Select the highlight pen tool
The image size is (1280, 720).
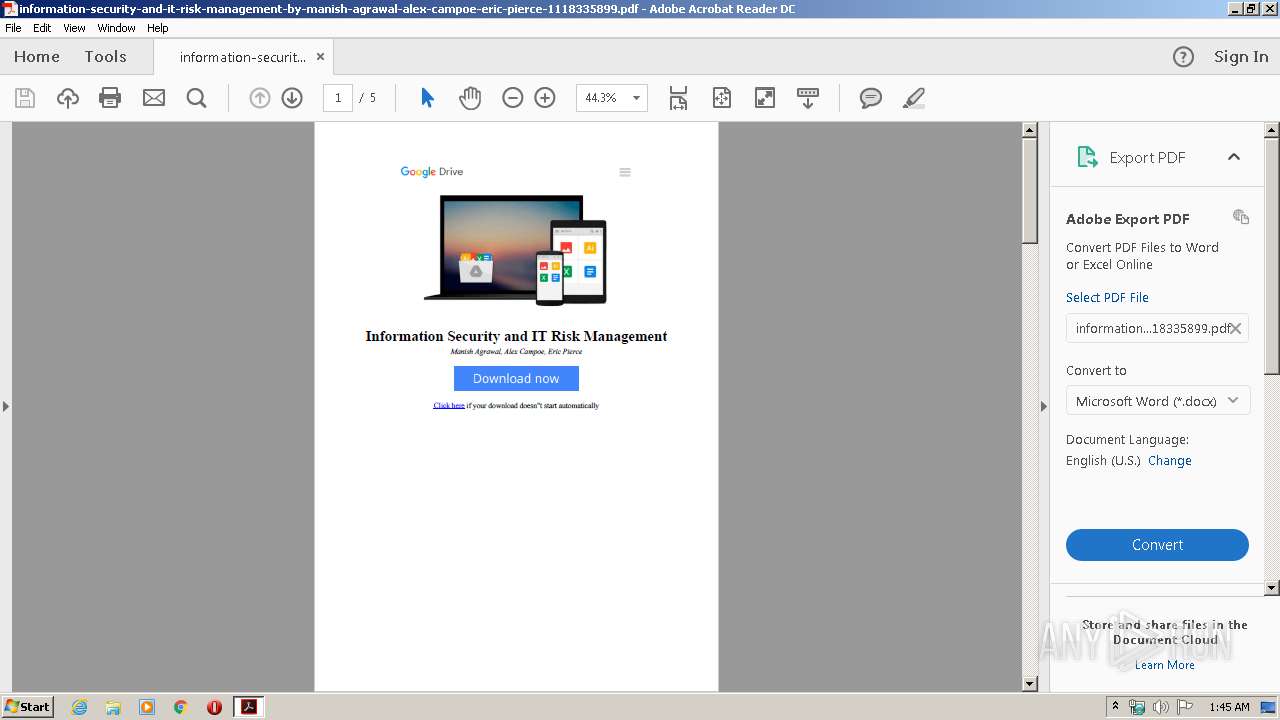click(913, 98)
